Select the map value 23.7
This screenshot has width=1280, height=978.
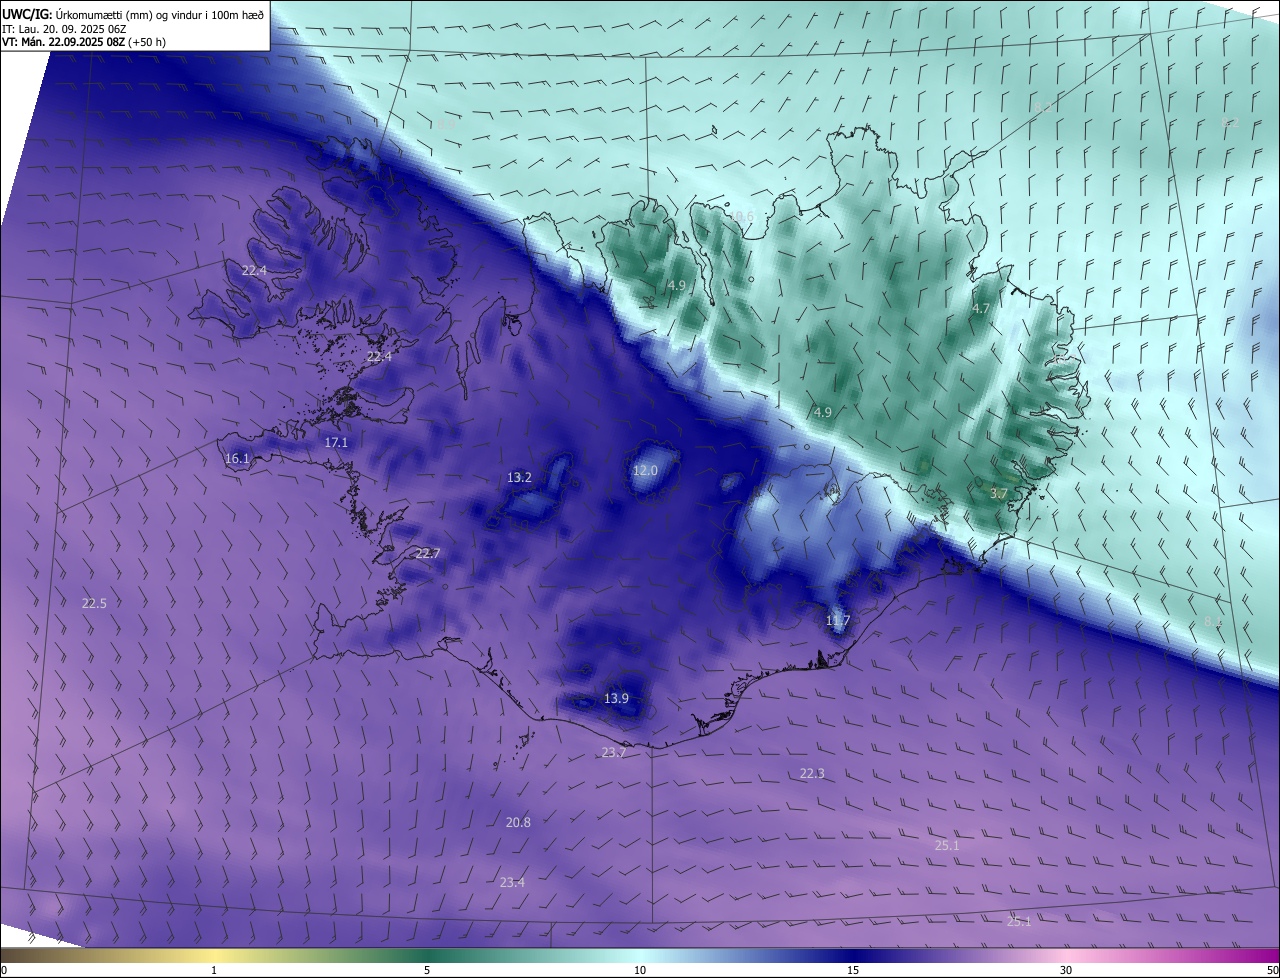click(613, 752)
